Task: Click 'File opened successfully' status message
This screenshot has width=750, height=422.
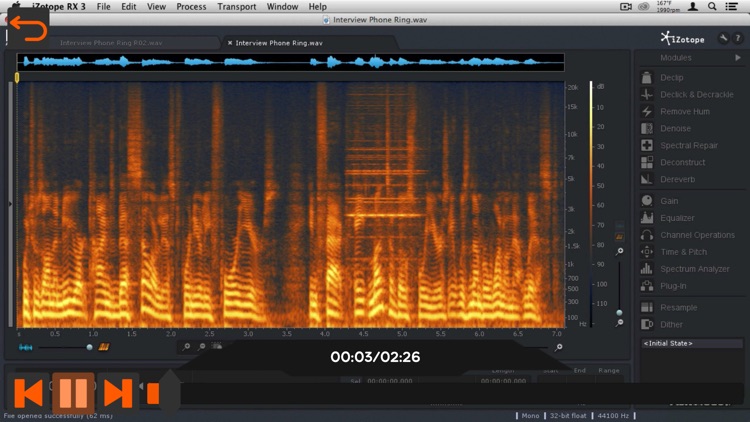Action: coord(58,416)
